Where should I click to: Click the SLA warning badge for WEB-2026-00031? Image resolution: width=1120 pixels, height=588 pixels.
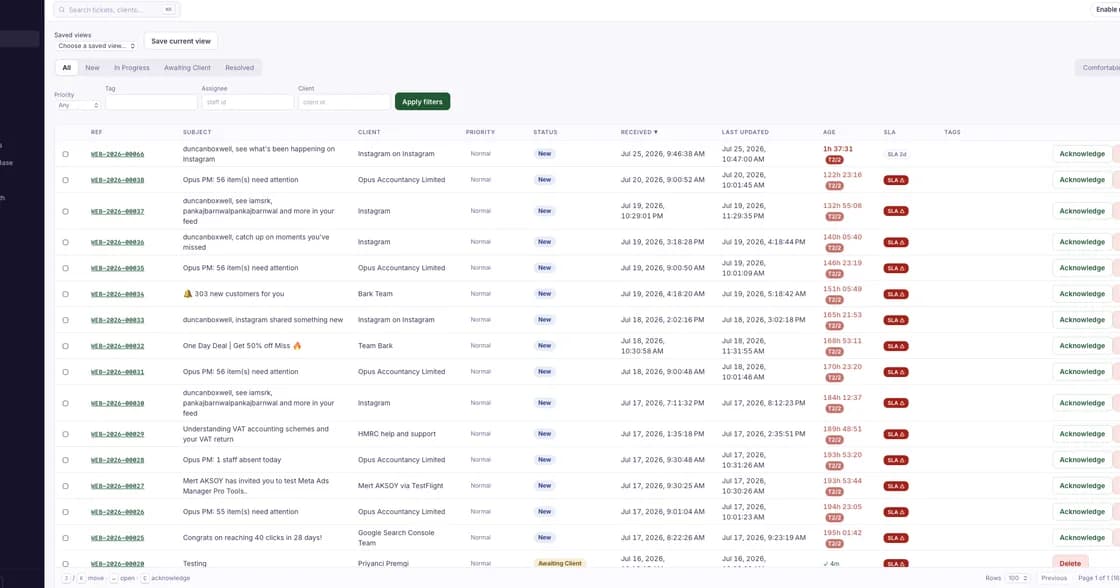[896, 372]
